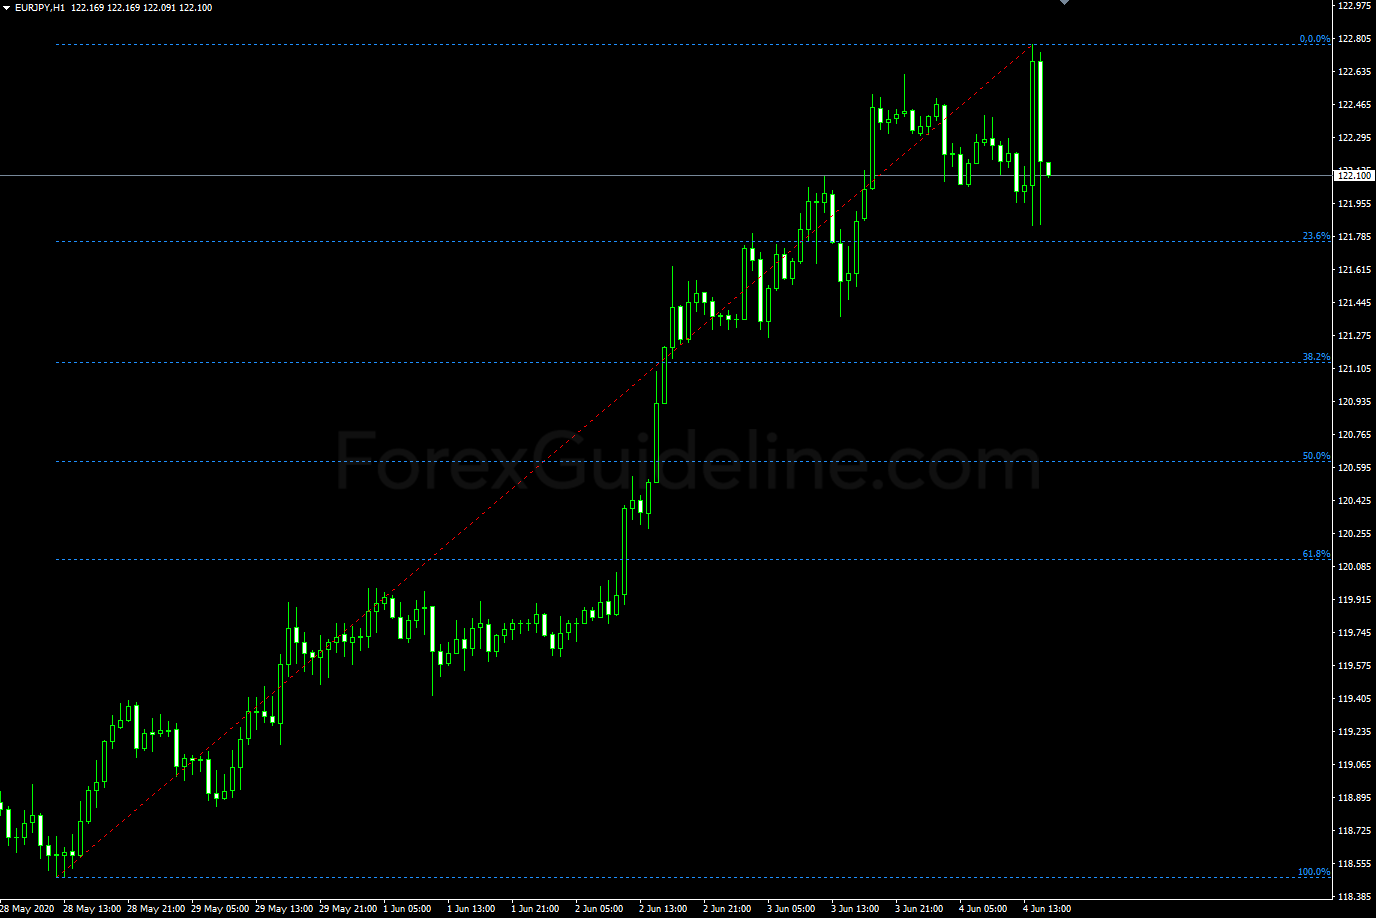Screen dimensions: 1376x918
Task: Select the 50.0% Fibonacci level label
Action: click(x=1316, y=456)
